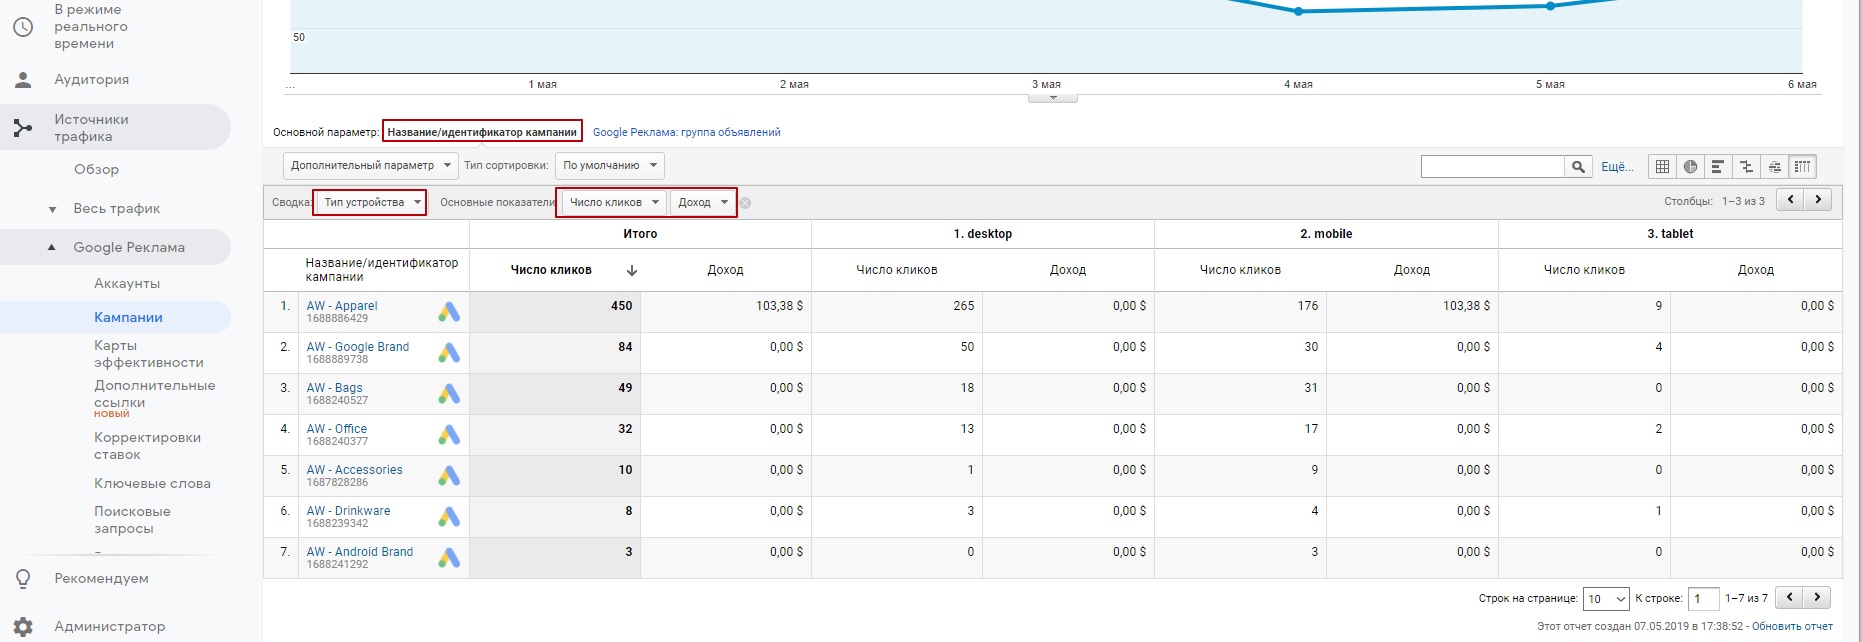Open Аккаунты under Google Реклама
1862x642 pixels.
[x=127, y=284]
